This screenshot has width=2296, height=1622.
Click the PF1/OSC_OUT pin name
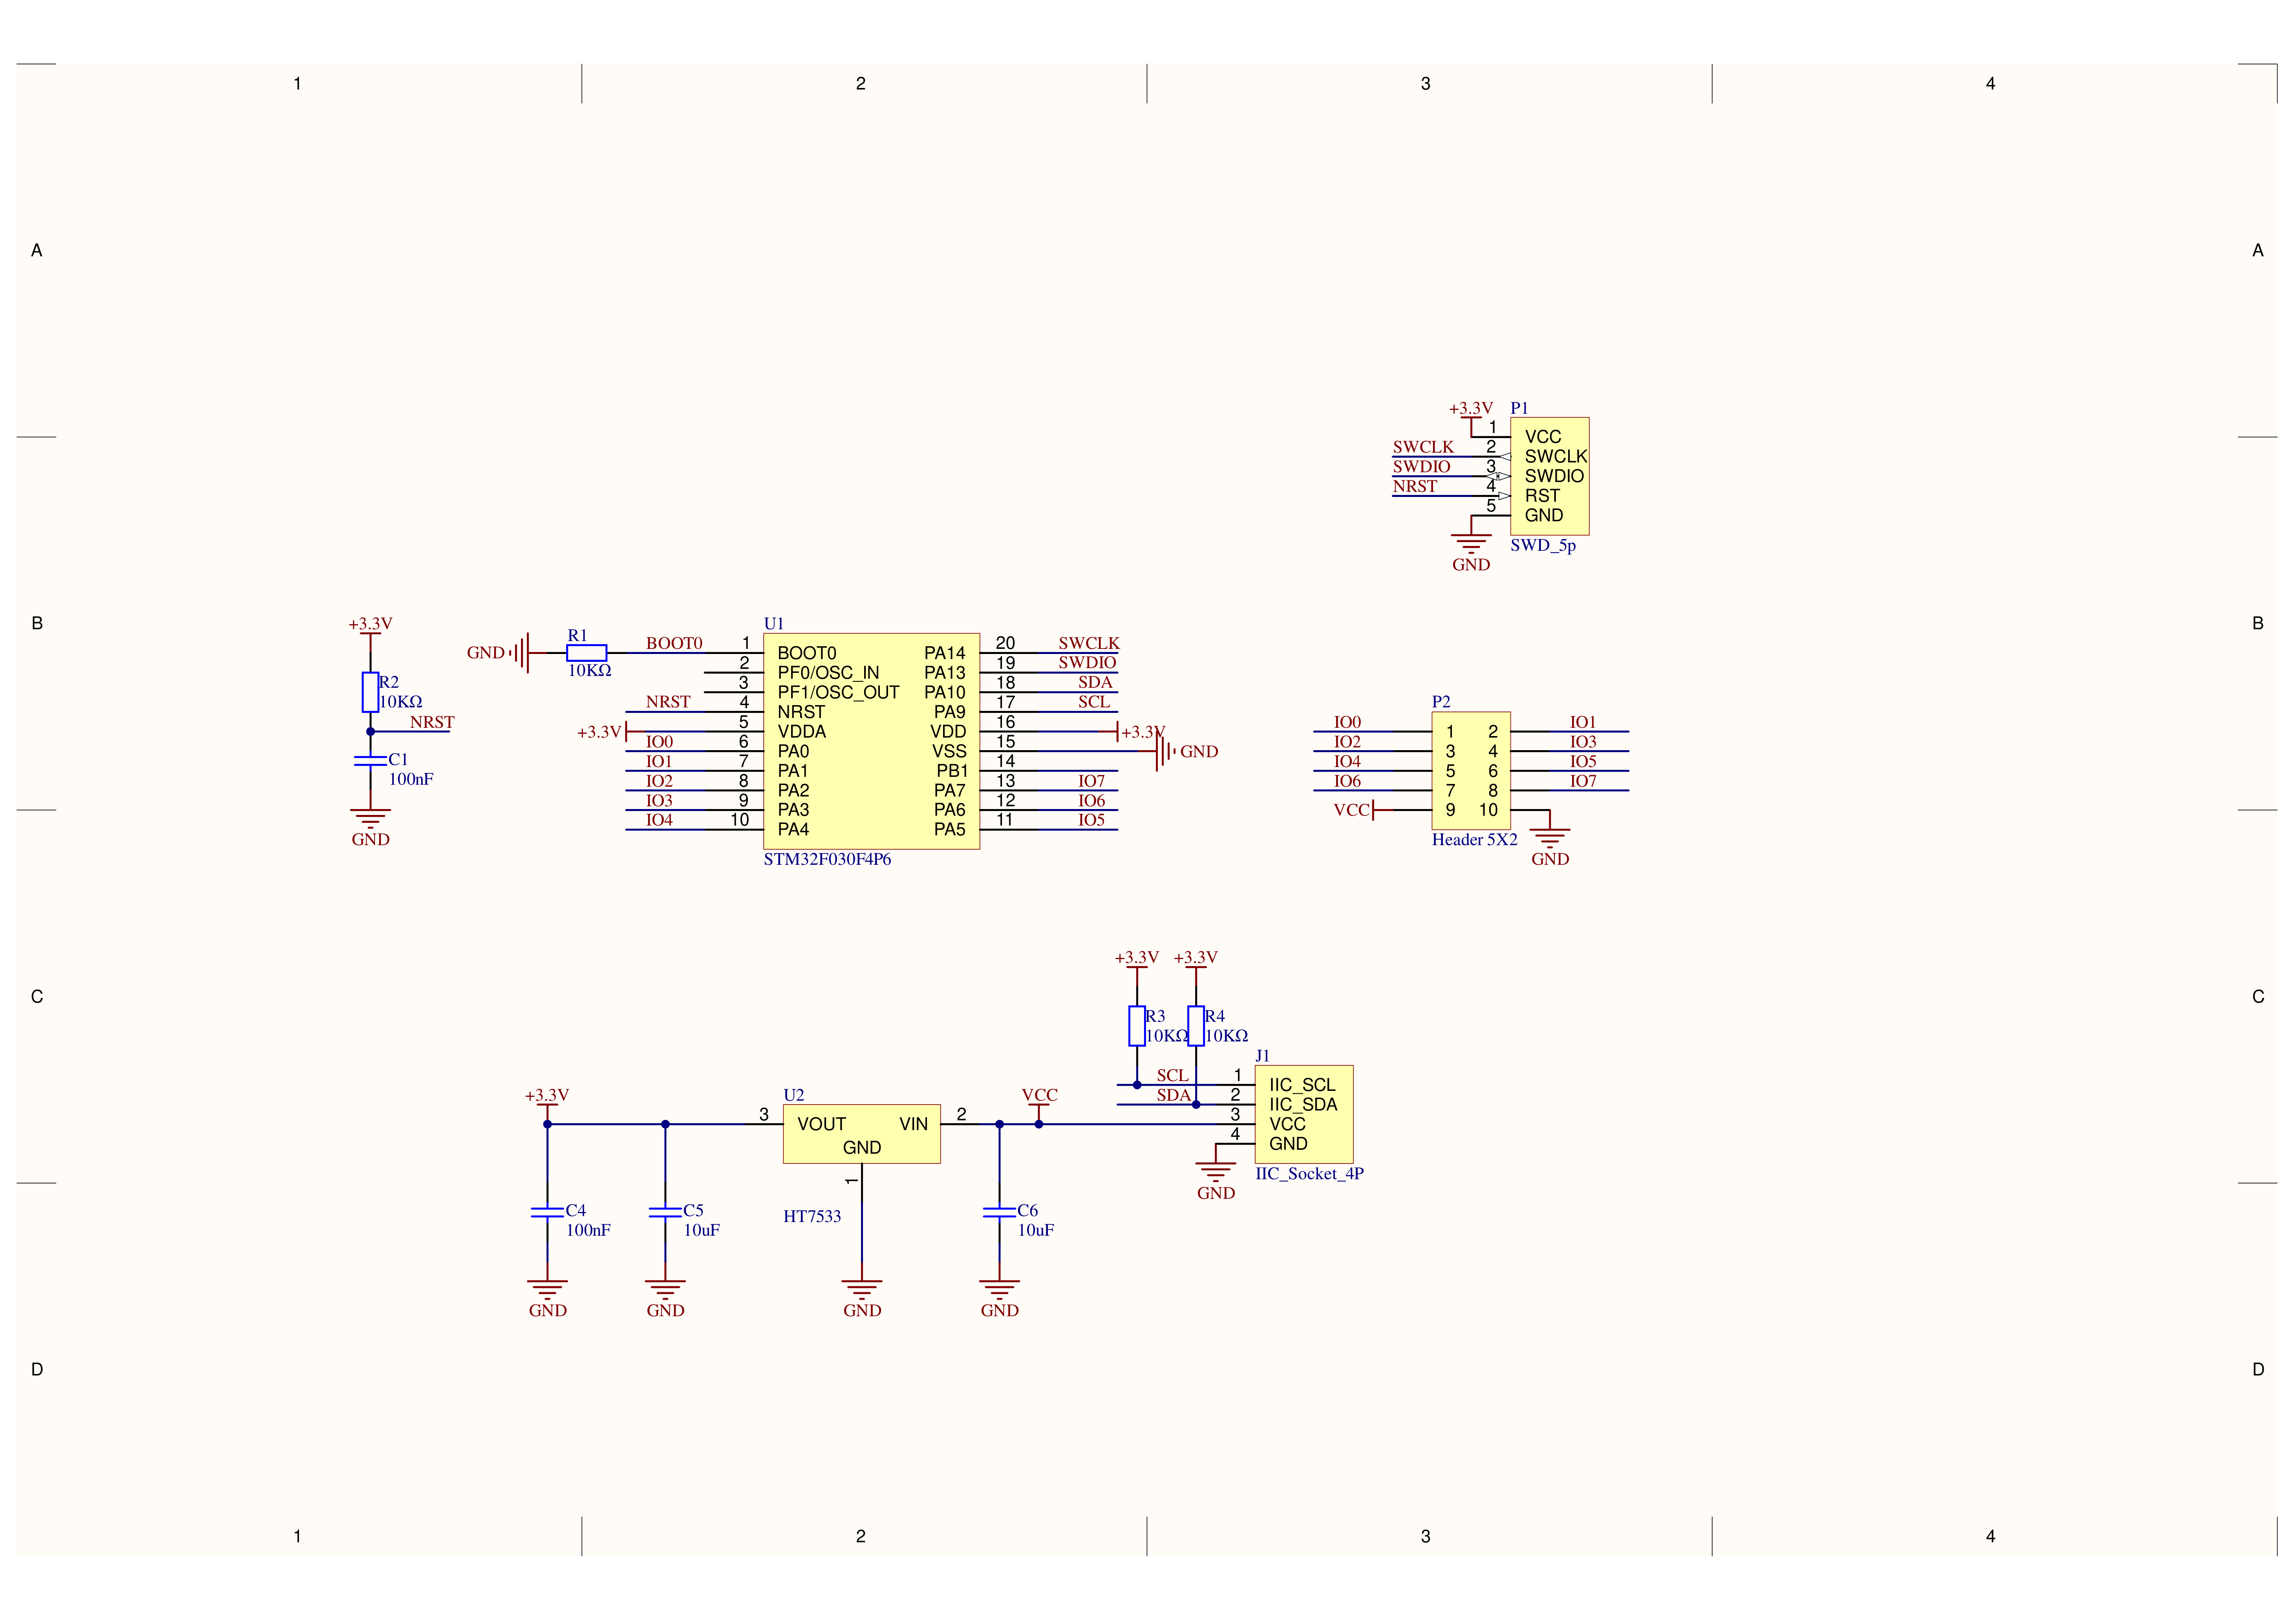(x=838, y=692)
